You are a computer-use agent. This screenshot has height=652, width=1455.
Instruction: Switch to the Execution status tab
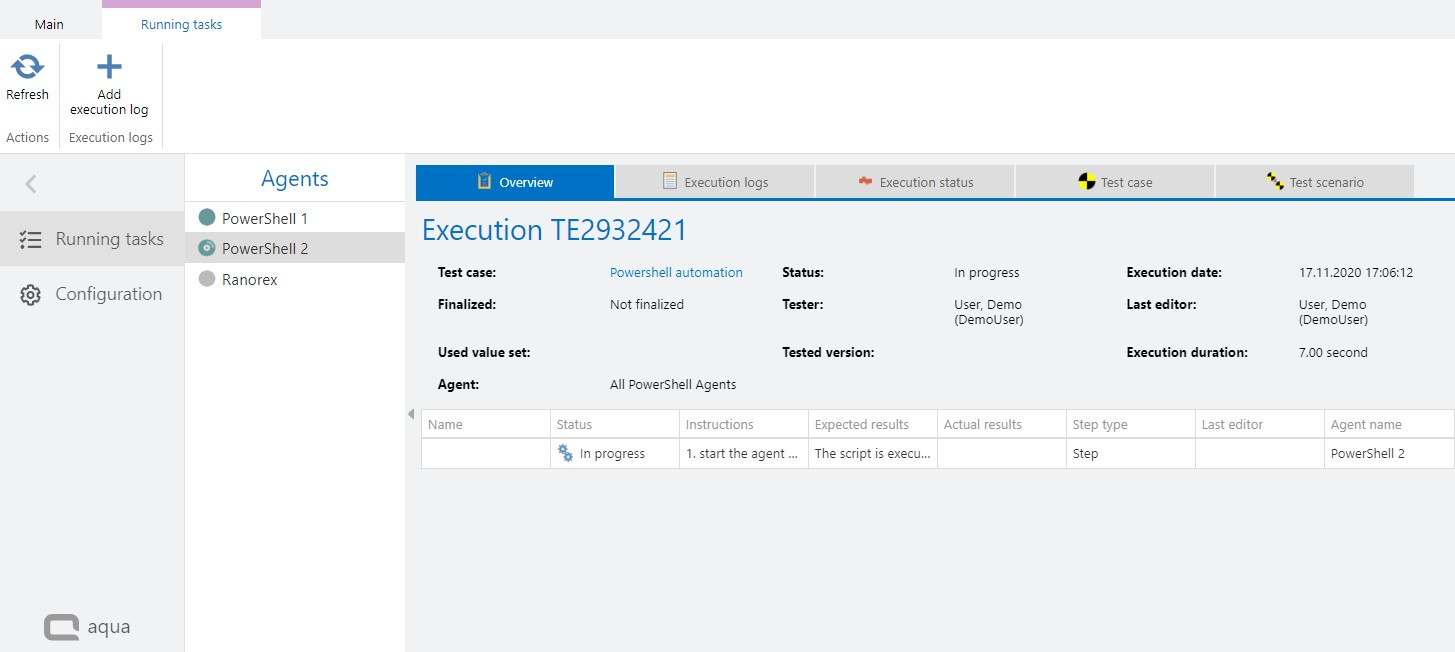pyautogui.click(x=915, y=182)
